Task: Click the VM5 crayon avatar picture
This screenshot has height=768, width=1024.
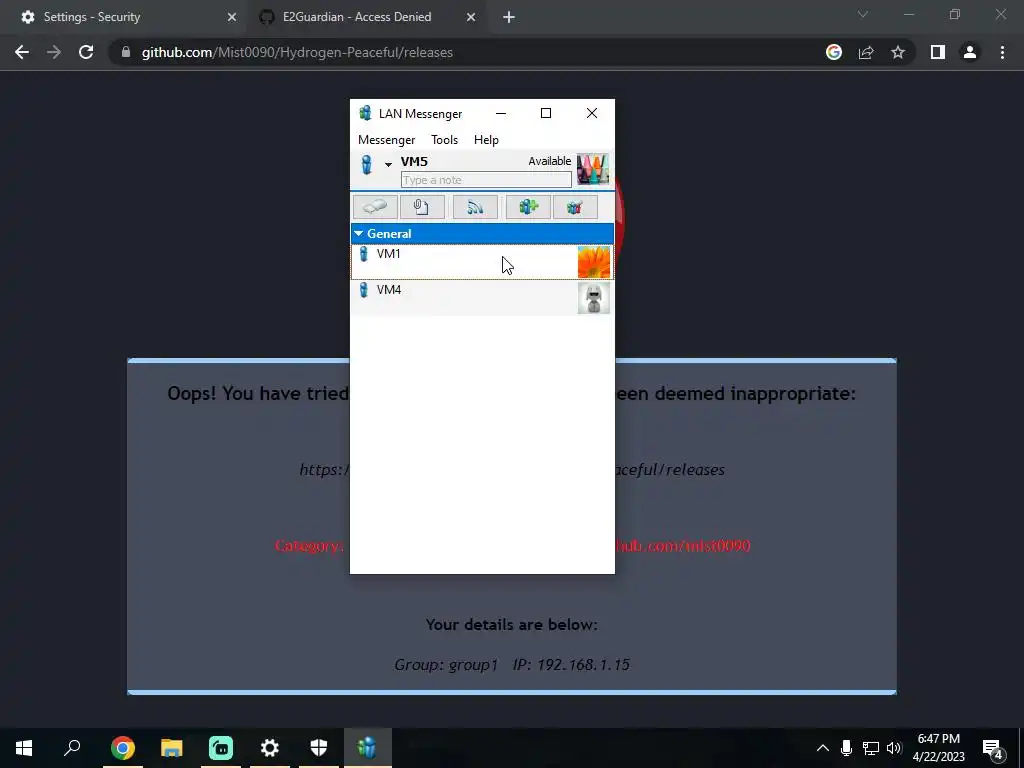Action: pyautogui.click(x=593, y=169)
